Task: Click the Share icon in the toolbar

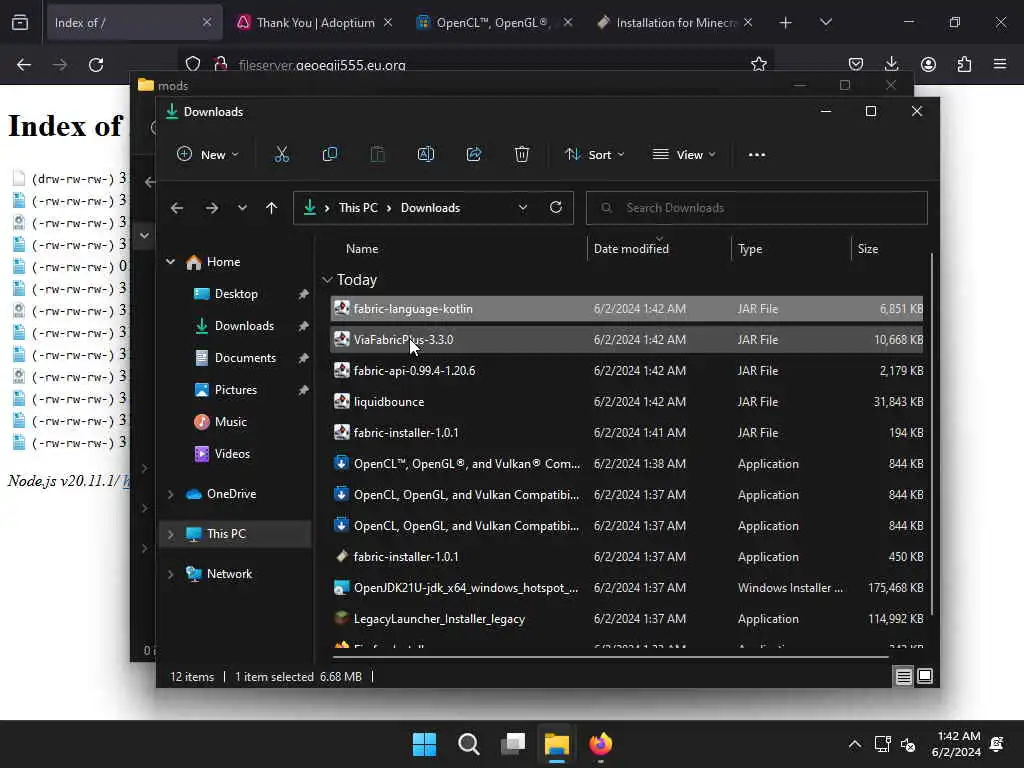Action: [473, 155]
